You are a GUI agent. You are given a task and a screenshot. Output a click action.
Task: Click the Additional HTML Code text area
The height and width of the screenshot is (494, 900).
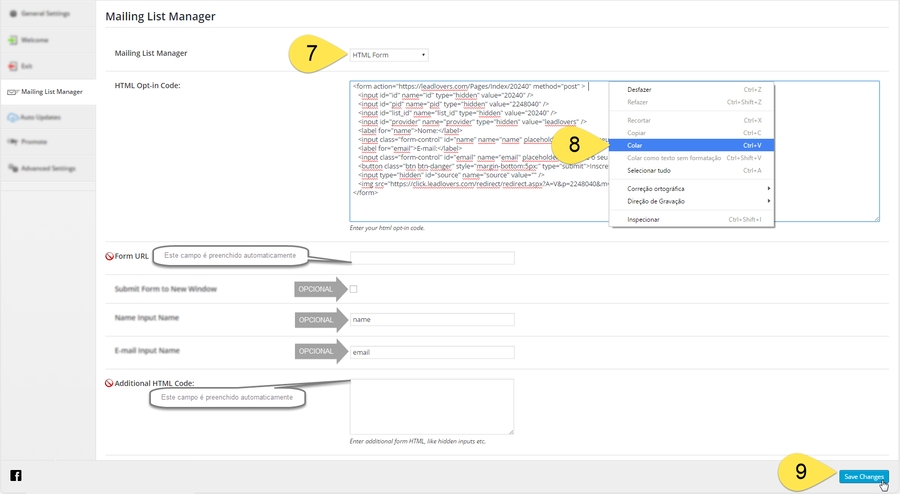(x=432, y=406)
